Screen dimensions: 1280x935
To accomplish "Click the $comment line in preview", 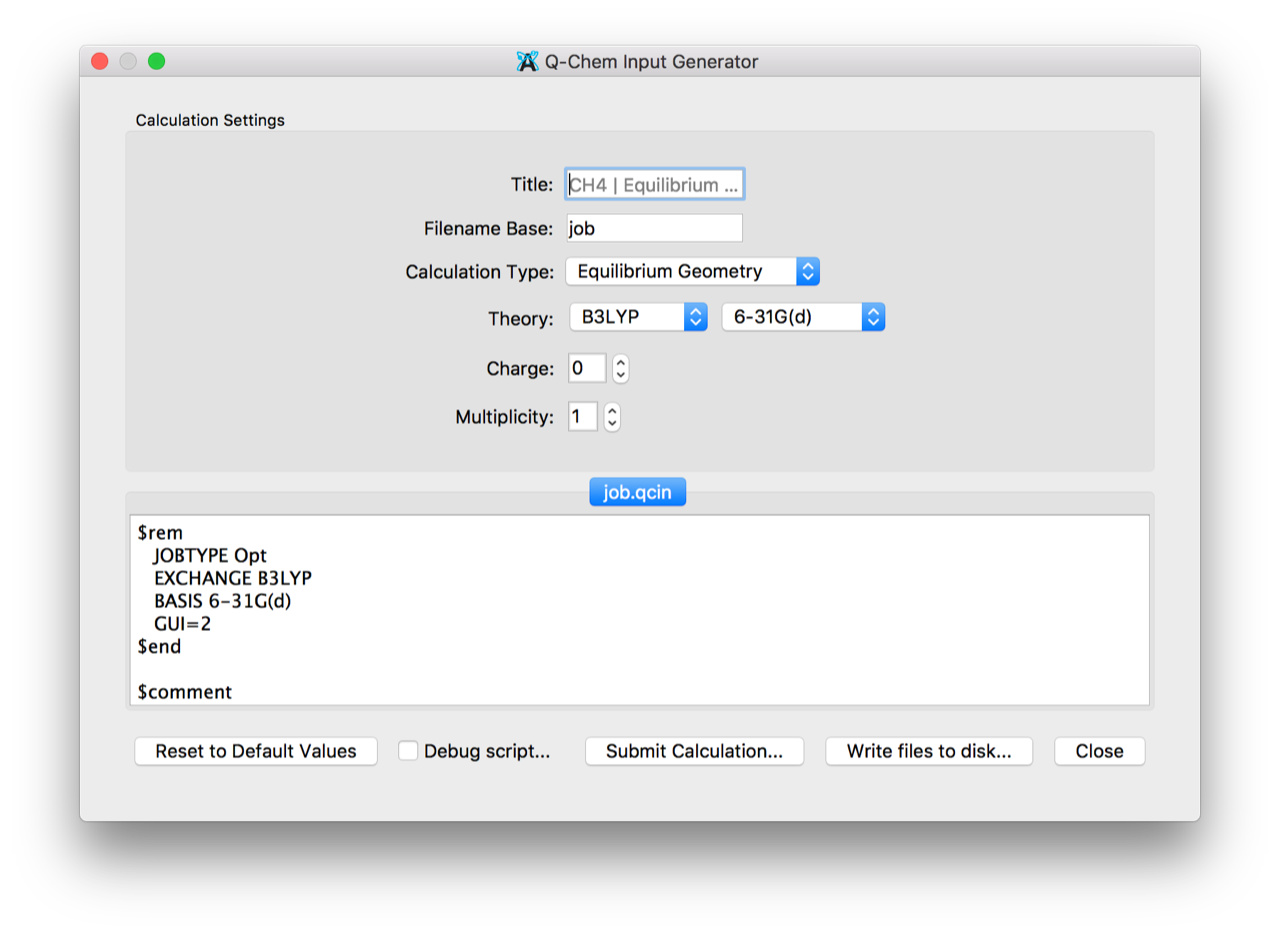I will coord(185,692).
